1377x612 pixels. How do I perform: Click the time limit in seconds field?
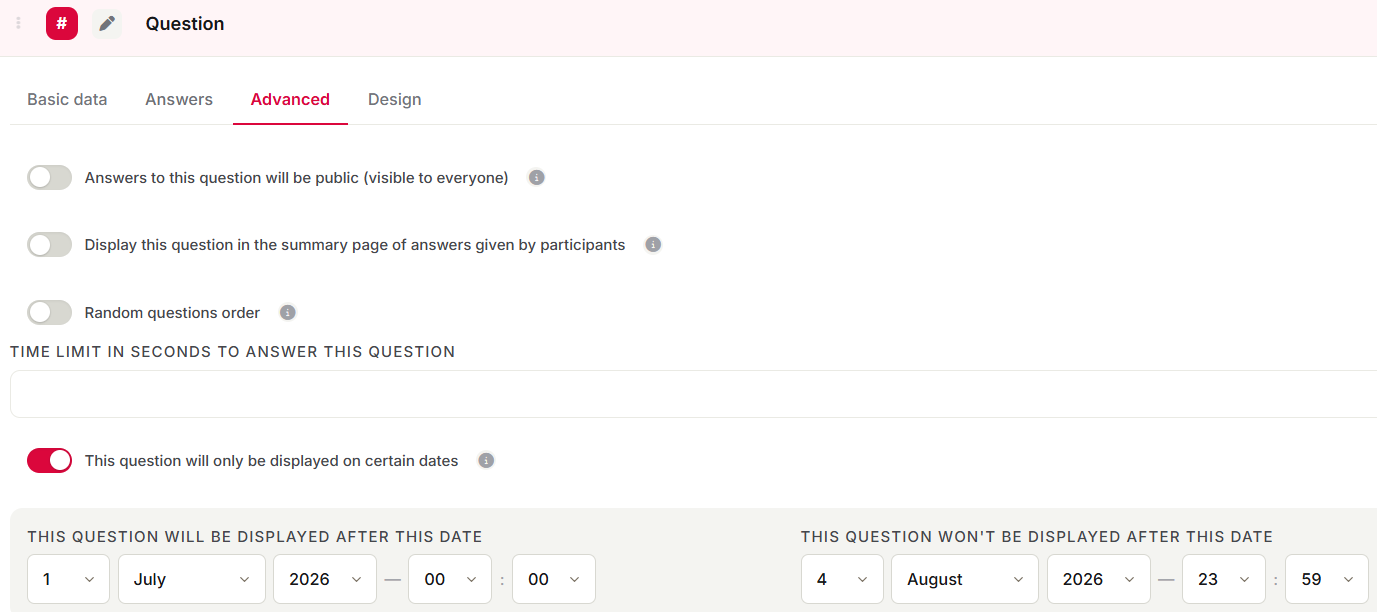coord(694,394)
